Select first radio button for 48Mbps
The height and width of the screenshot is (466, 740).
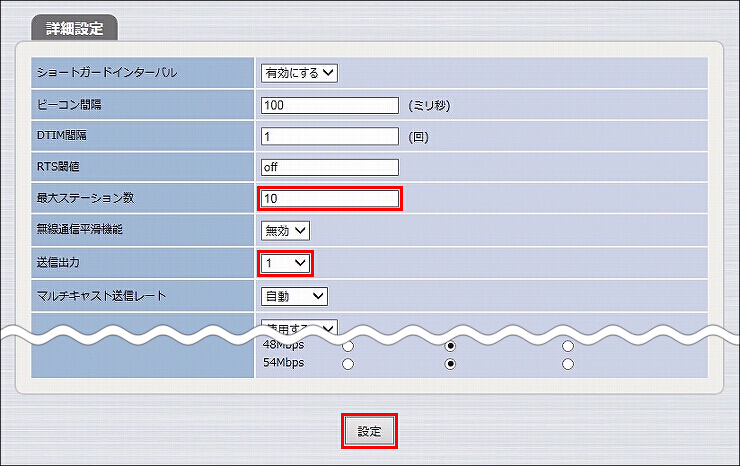point(348,347)
